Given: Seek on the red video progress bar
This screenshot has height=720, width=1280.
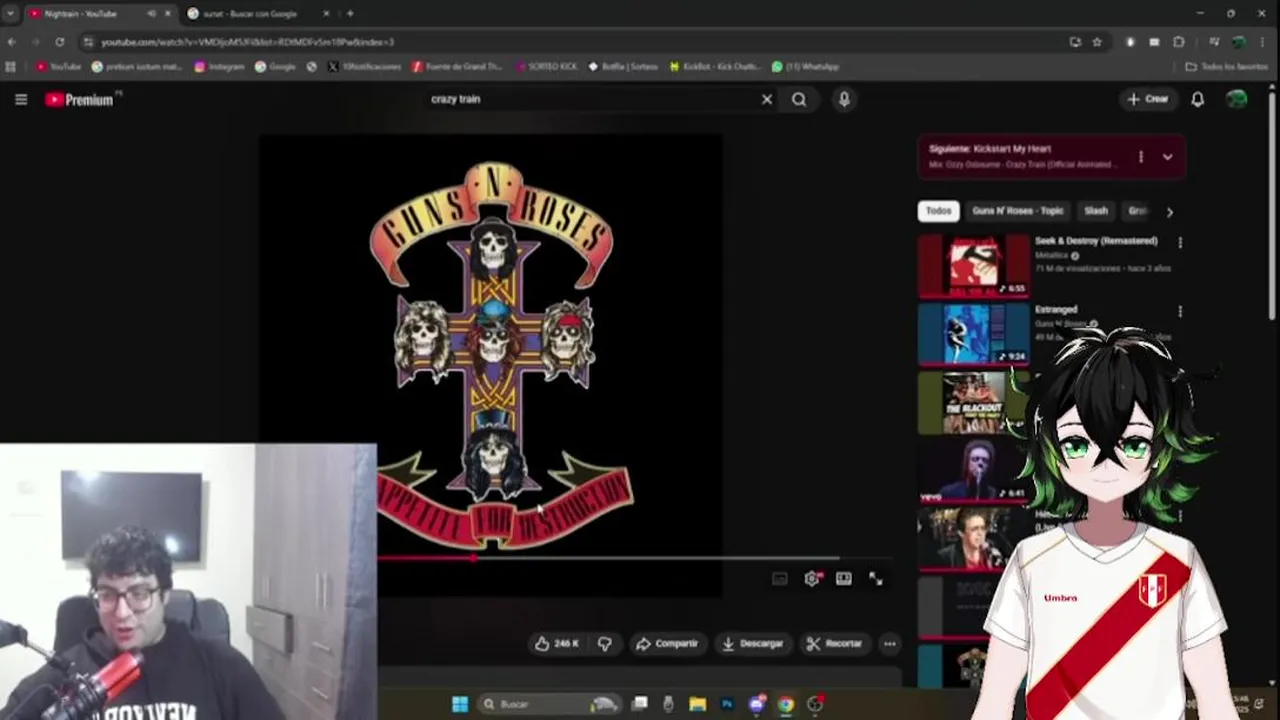Looking at the screenshot, I should tap(634, 558).
